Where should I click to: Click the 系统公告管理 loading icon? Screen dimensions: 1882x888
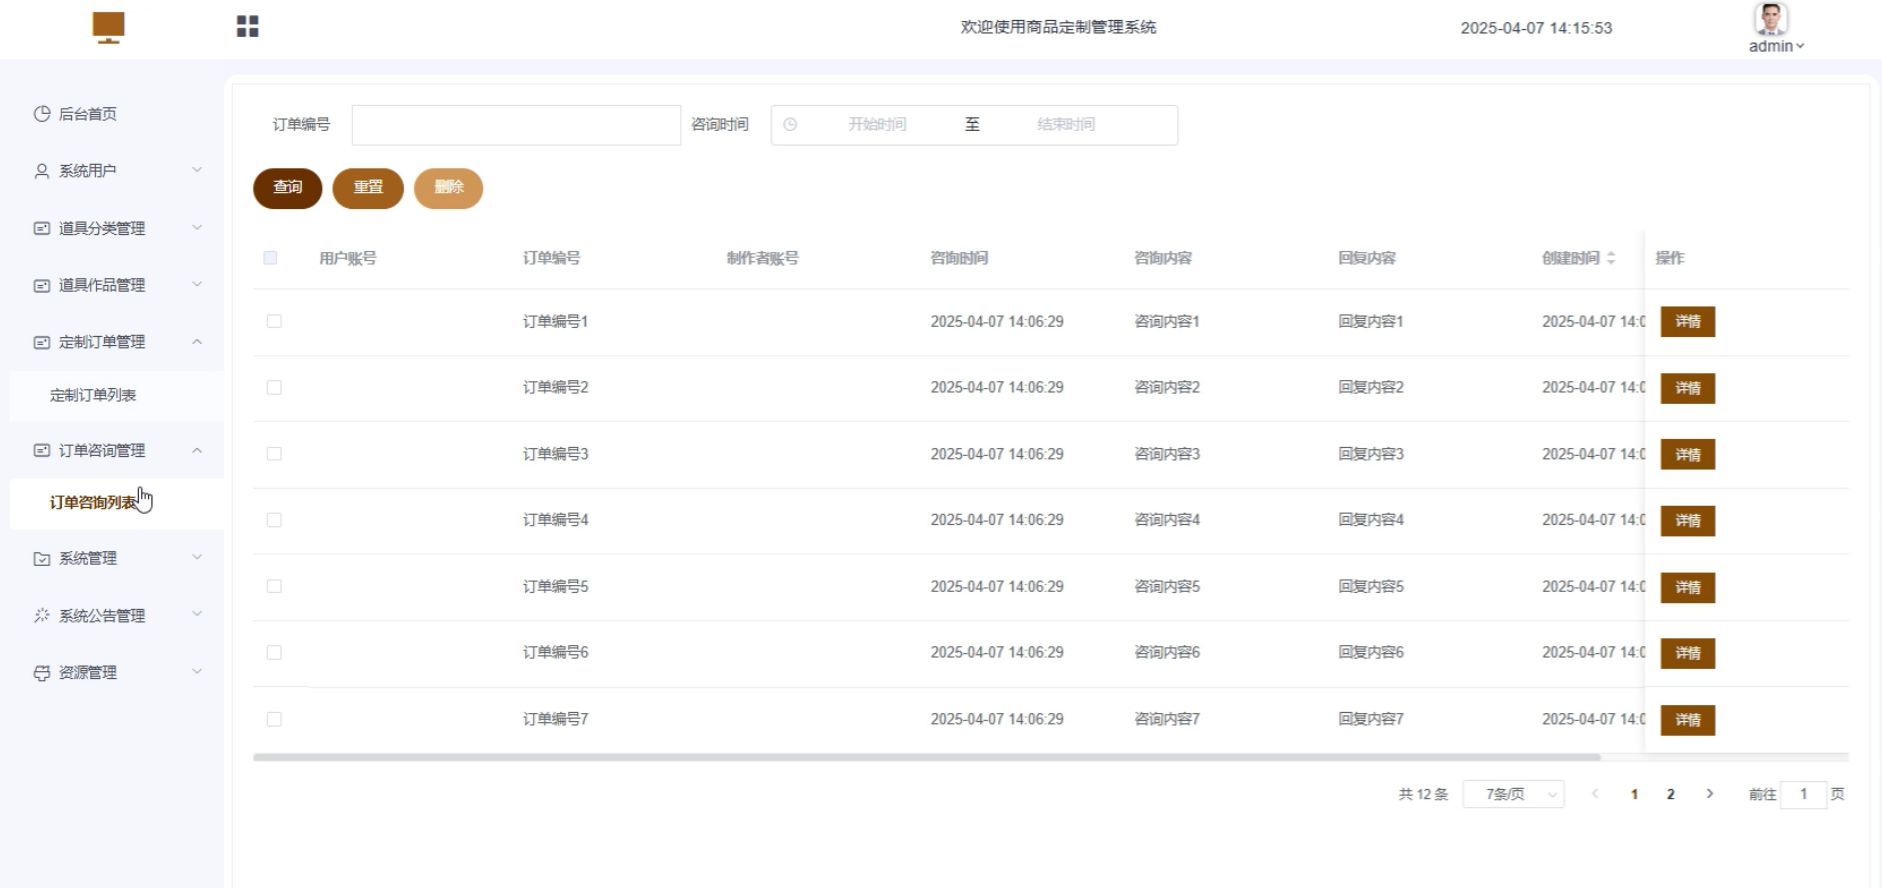tap(42, 615)
